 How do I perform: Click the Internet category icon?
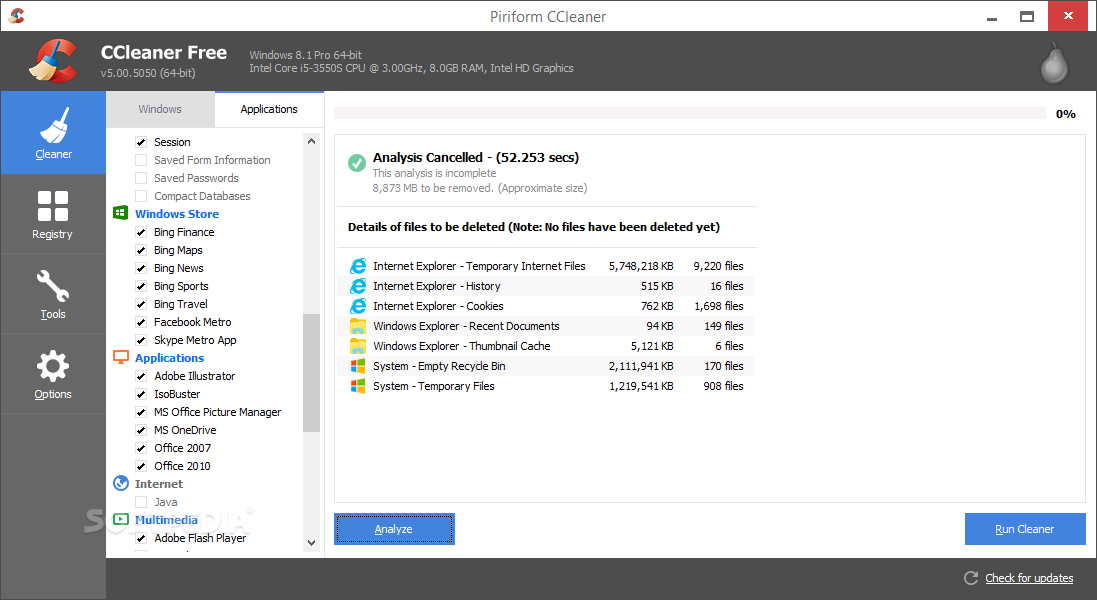tap(120, 483)
